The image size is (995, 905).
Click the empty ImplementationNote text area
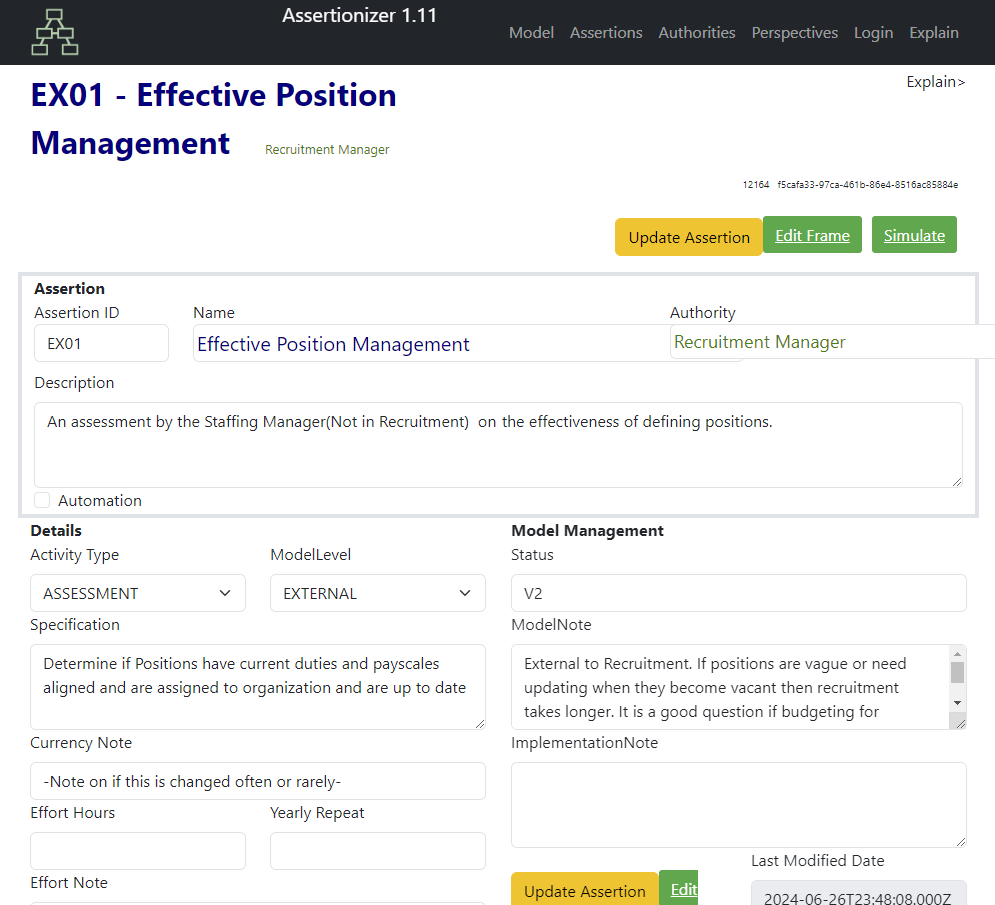point(739,805)
